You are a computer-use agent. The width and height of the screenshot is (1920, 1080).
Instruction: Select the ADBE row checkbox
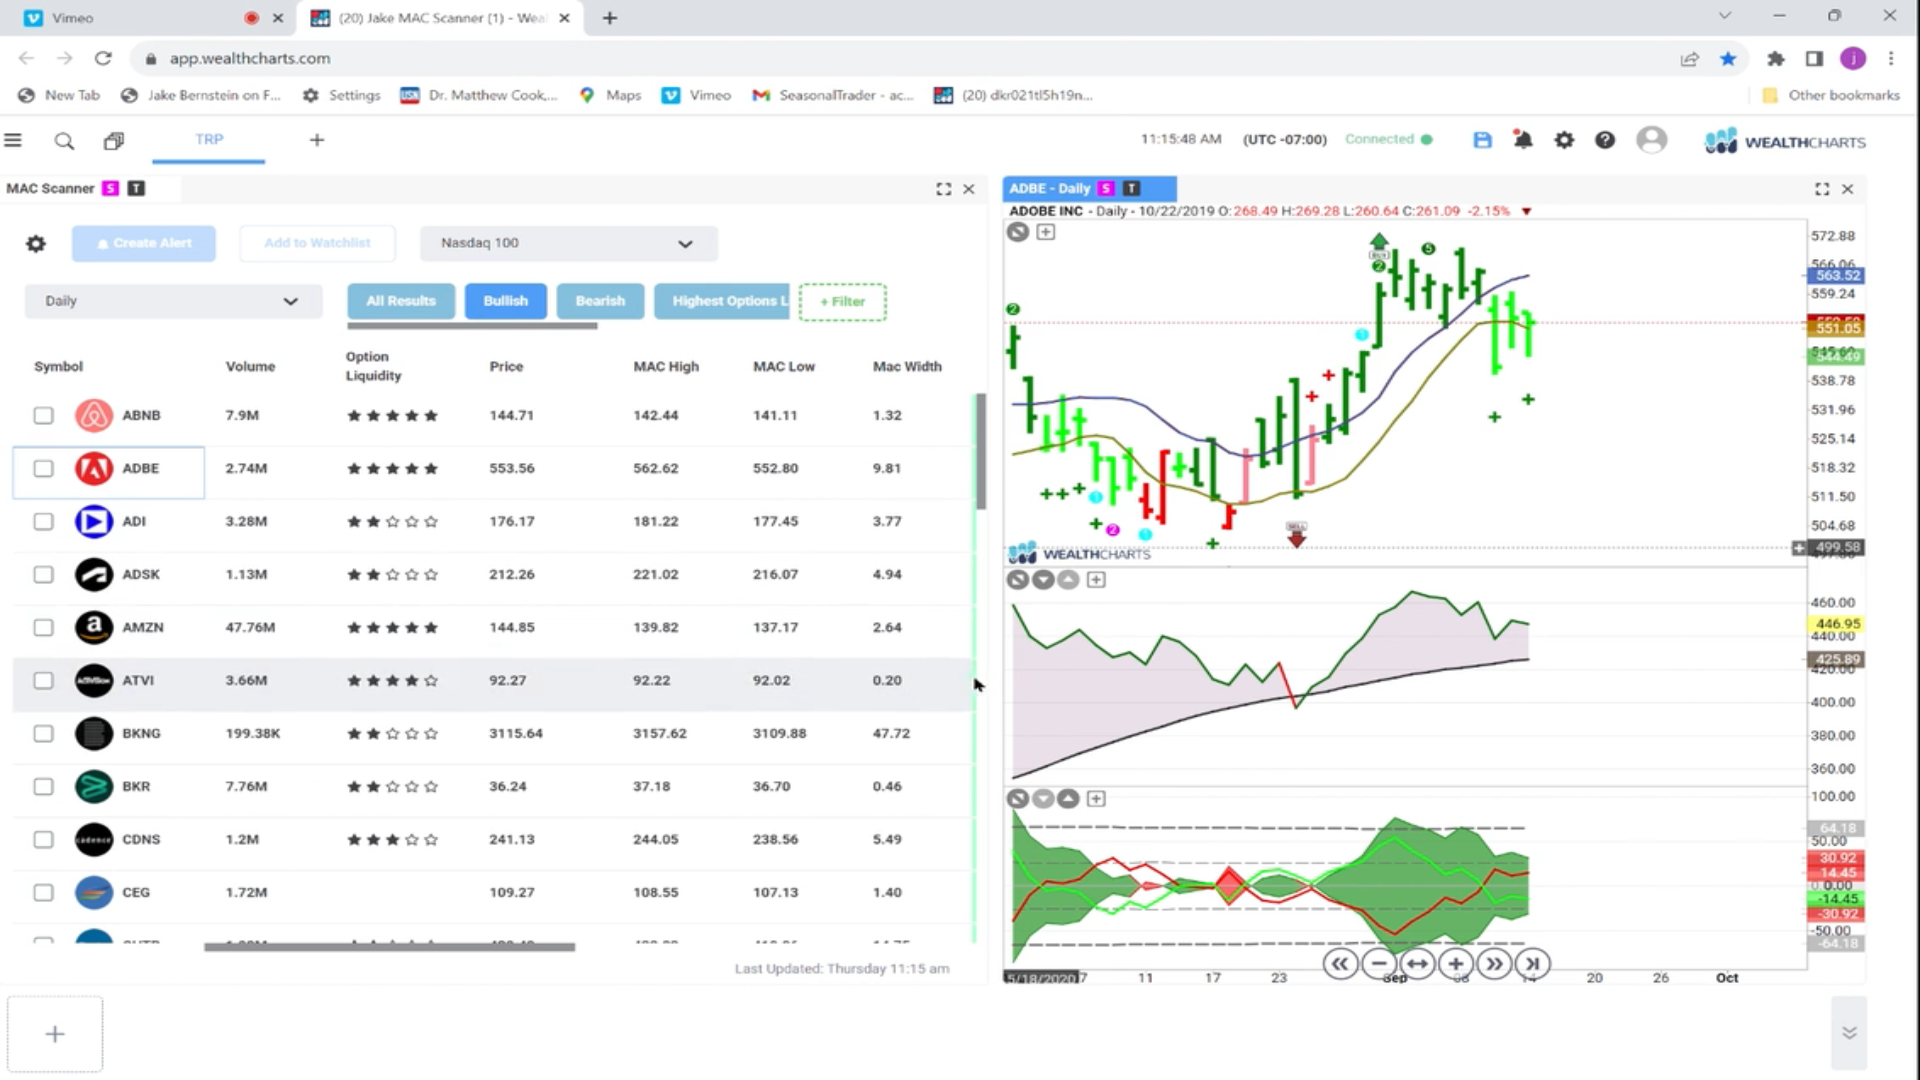(x=43, y=468)
